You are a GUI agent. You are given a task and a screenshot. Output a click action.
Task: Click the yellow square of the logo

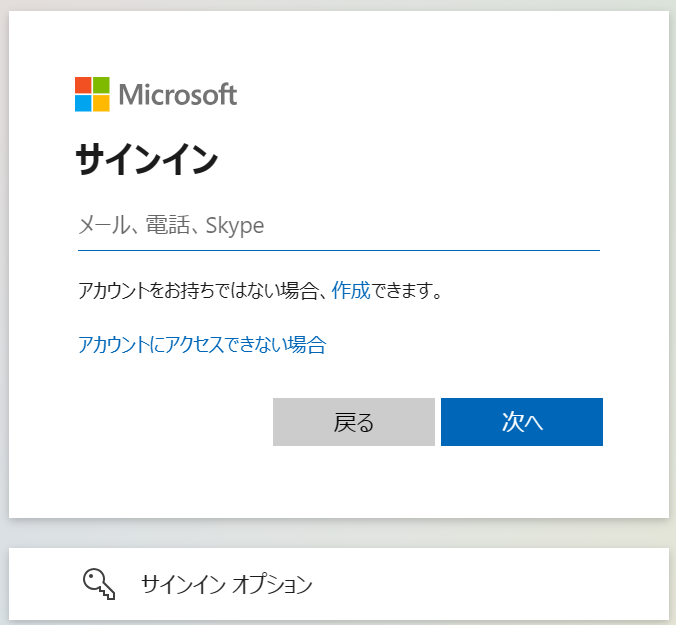[x=101, y=103]
